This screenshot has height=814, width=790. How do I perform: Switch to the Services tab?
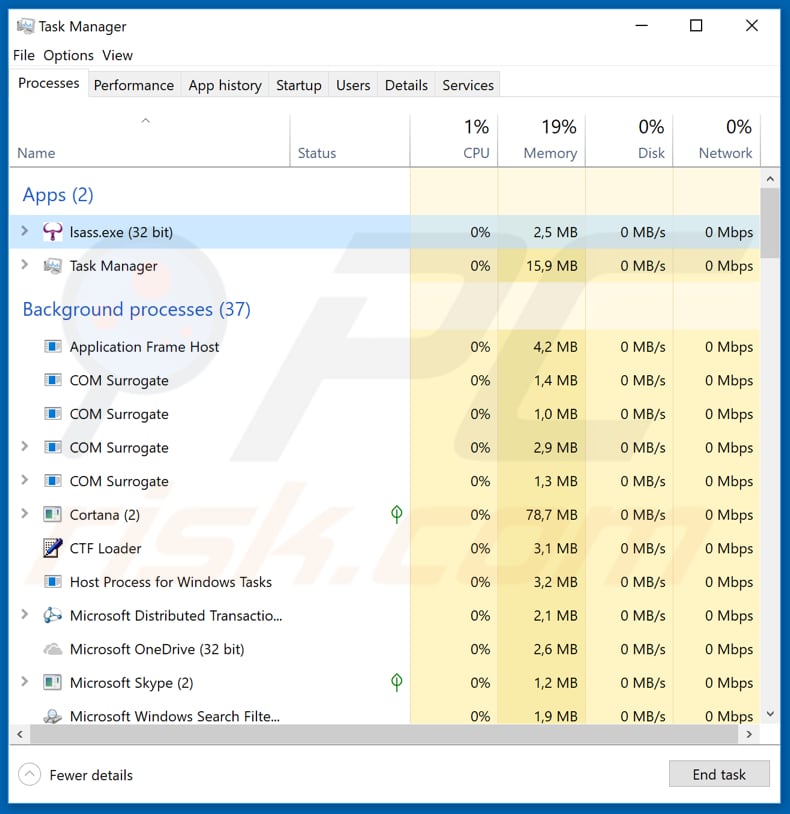click(468, 85)
